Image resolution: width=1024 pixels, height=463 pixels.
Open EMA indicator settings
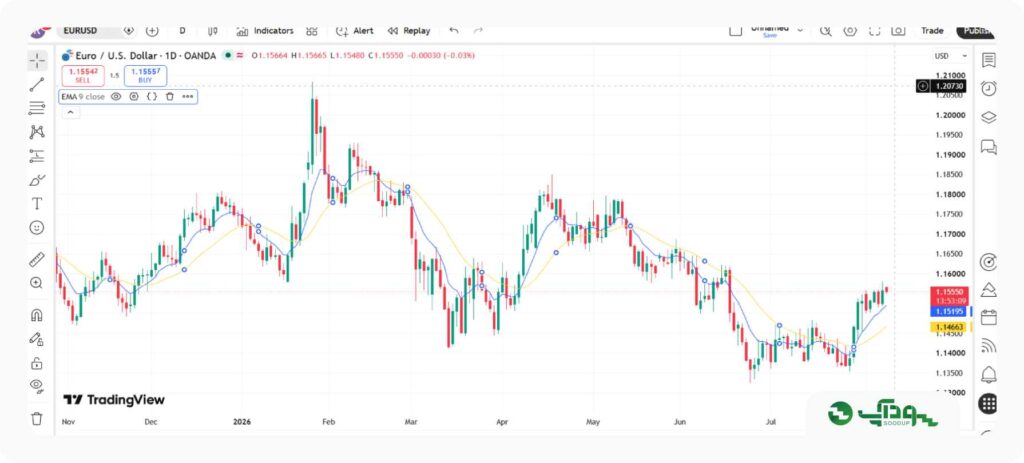[x=134, y=97]
